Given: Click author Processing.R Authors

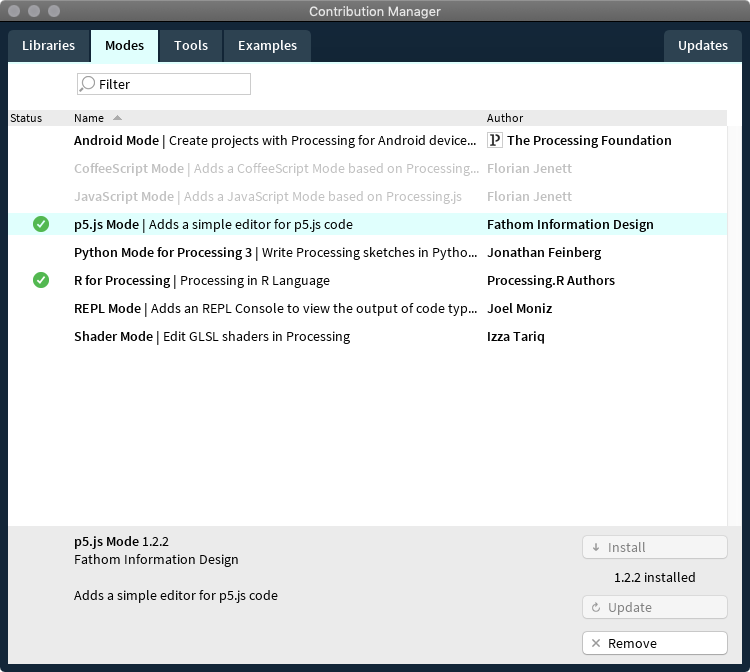Looking at the screenshot, I should (551, 280).
